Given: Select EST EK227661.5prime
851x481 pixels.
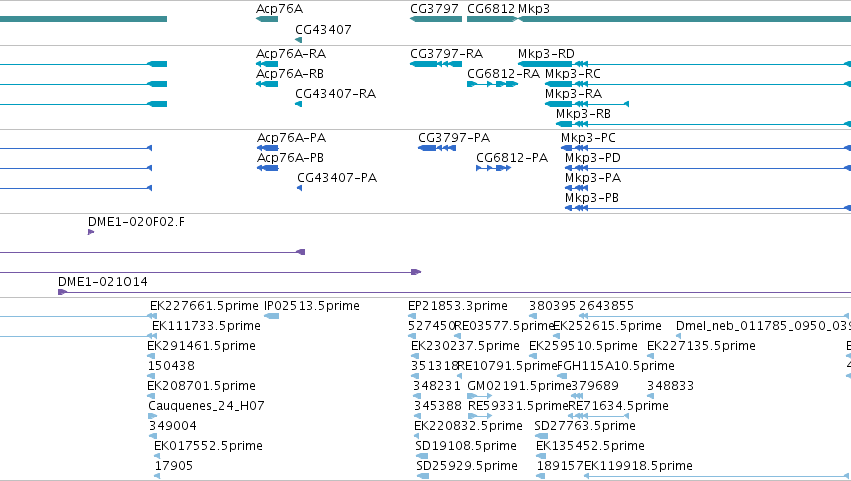Looking at the screenshot, I should point(204,306).
